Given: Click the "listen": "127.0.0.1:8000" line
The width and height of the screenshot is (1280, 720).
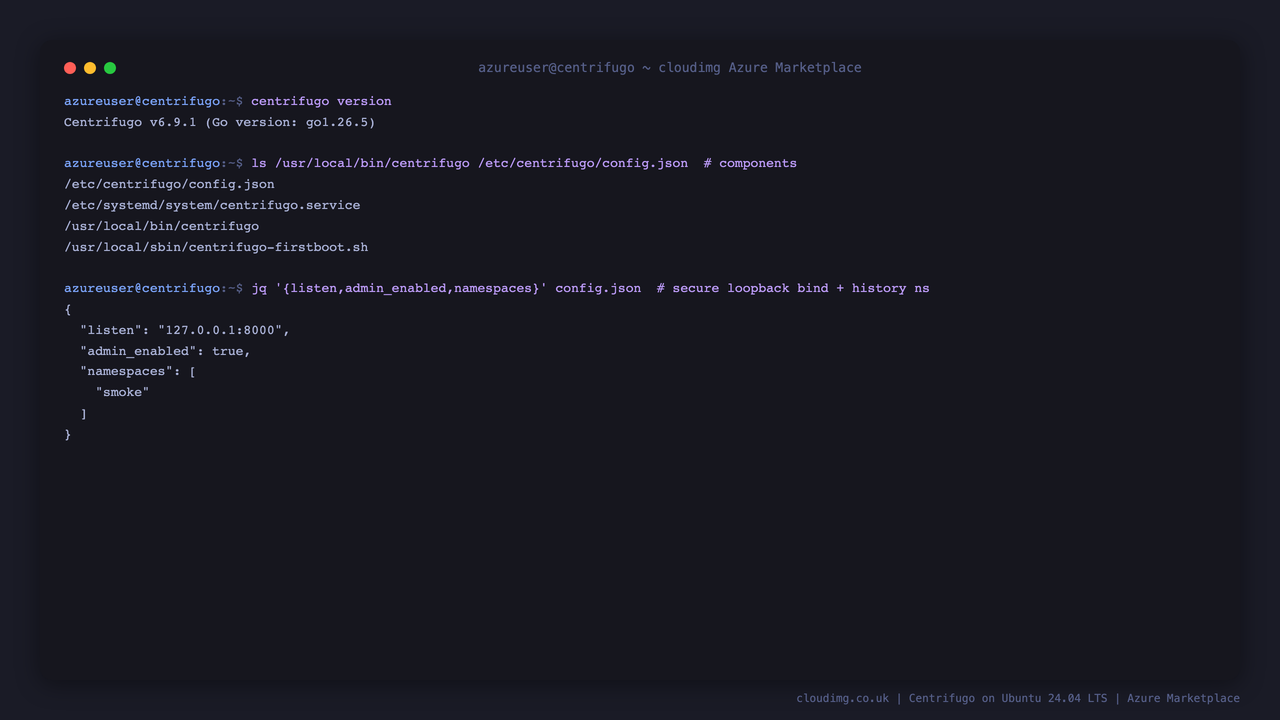Looking at the screenshot, I should pos(185,330).
